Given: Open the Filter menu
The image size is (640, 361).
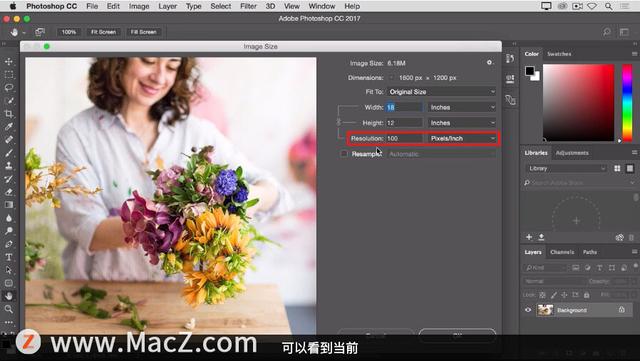Looking at the screenshot, I should pyautogui.click(x=248, y=6).
